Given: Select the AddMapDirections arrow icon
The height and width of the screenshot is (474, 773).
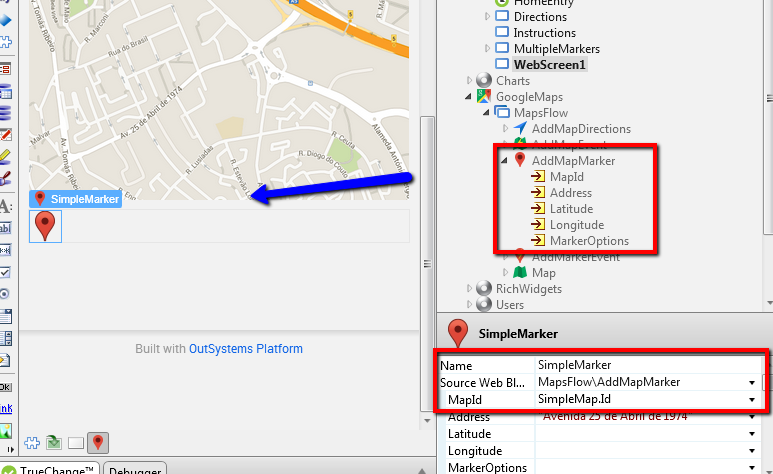Looking at the screenshot, I should [520, 129].
